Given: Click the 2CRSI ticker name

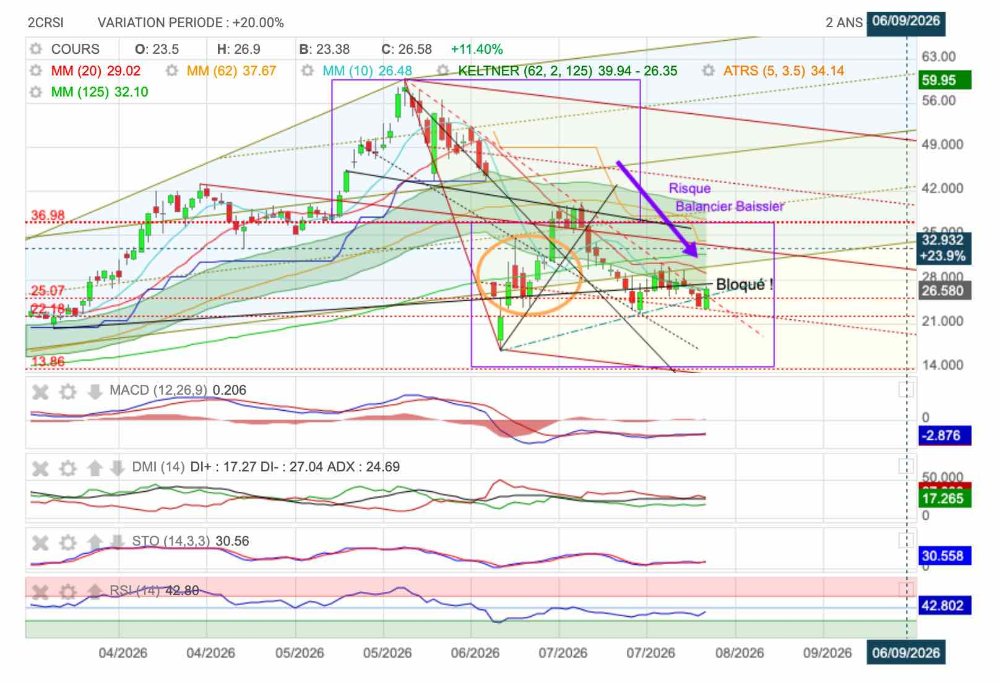Looking at the screenshot, I should coord(46,22).
